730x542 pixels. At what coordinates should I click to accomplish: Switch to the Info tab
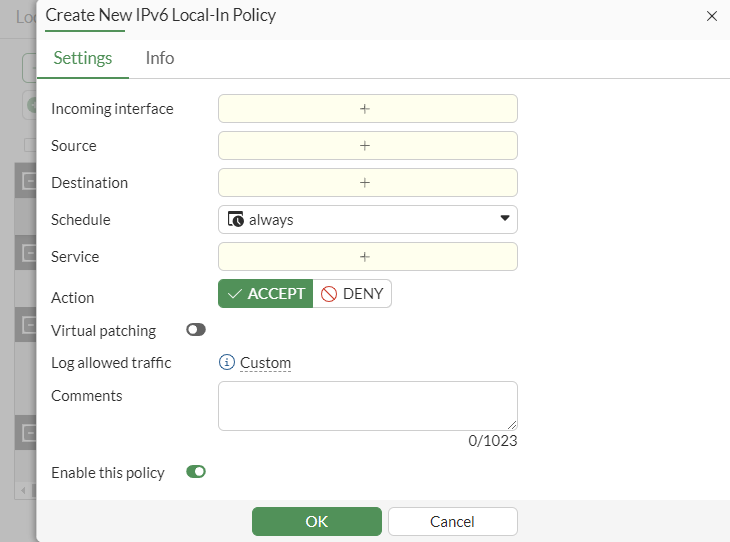coord(160,58)
